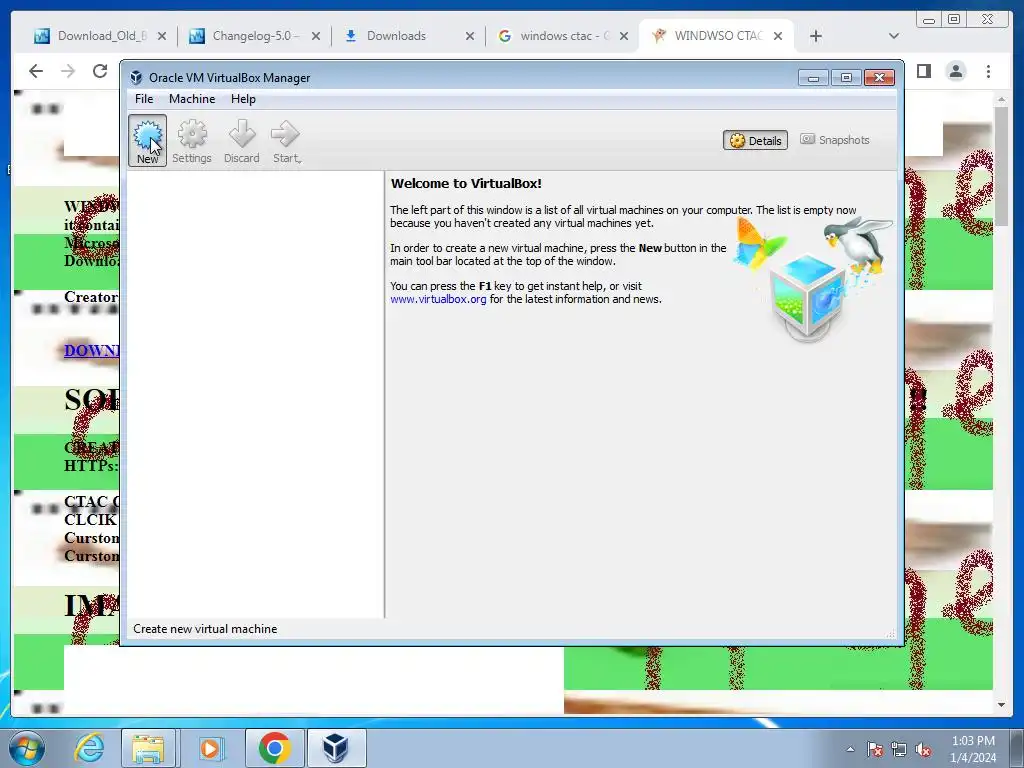Click the Start arrow toolbar icon
1024x768 pixels.
(x=286, y=140)
